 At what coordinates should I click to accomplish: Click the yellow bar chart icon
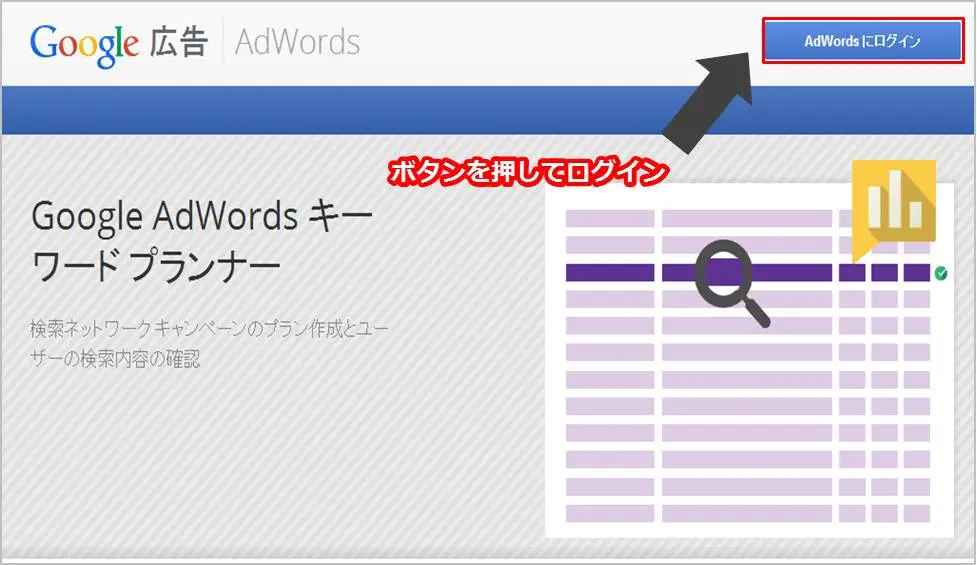tap(894, 211)
